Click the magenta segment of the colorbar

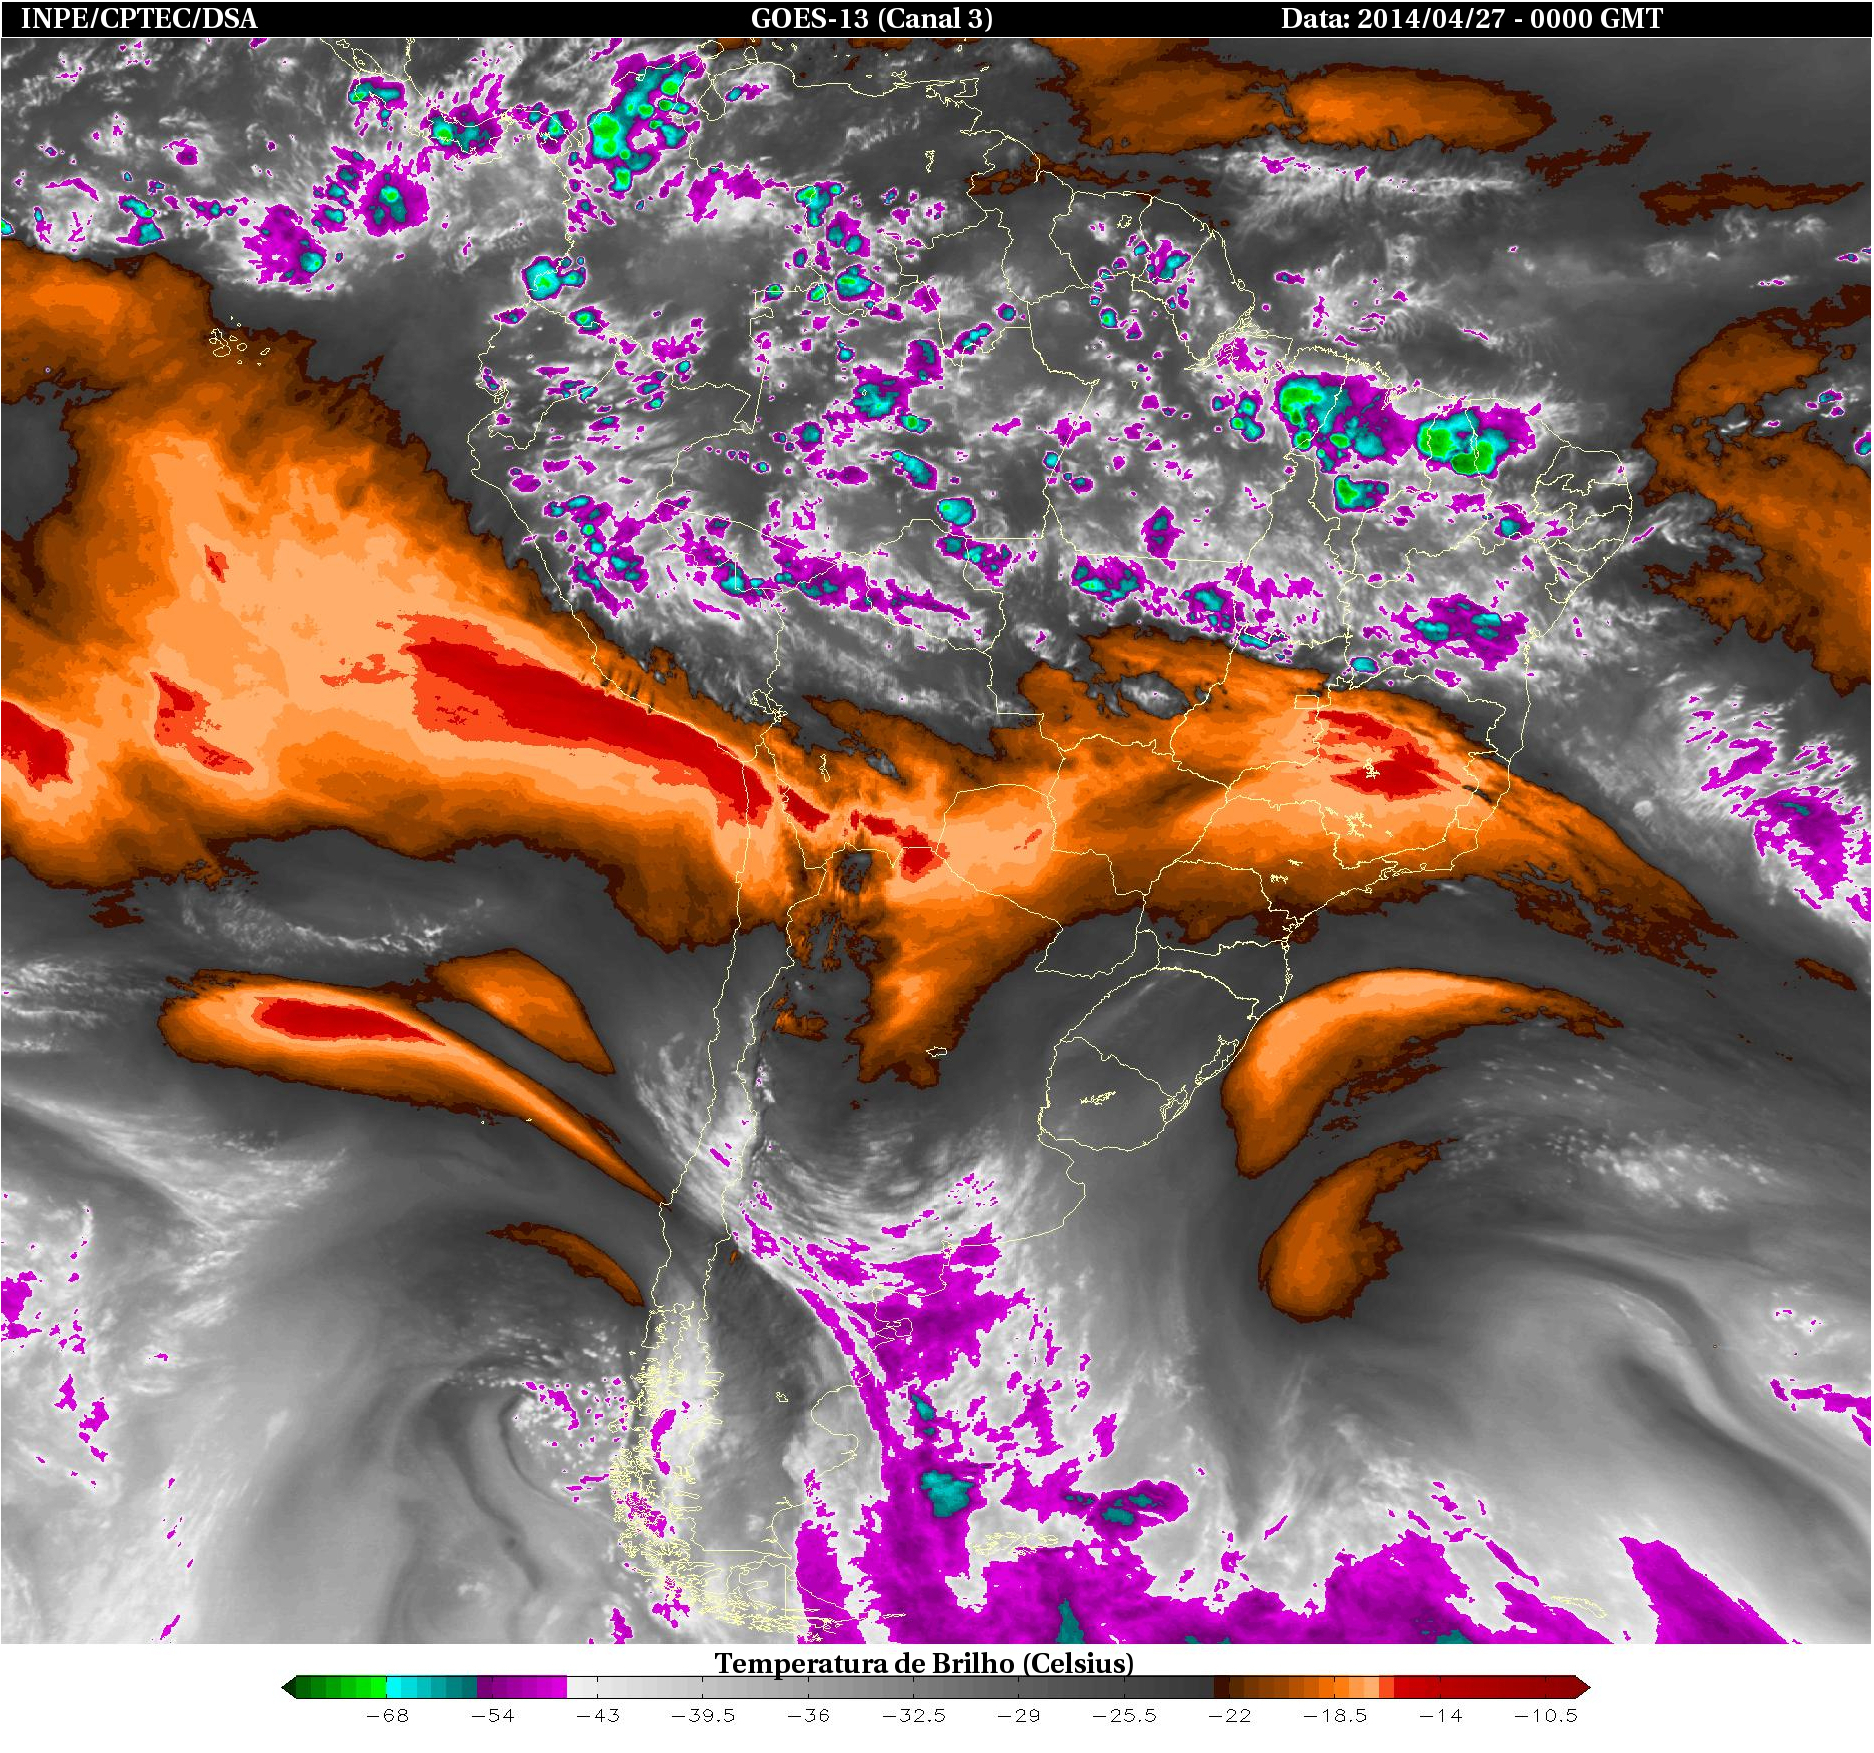[522, 1687]
